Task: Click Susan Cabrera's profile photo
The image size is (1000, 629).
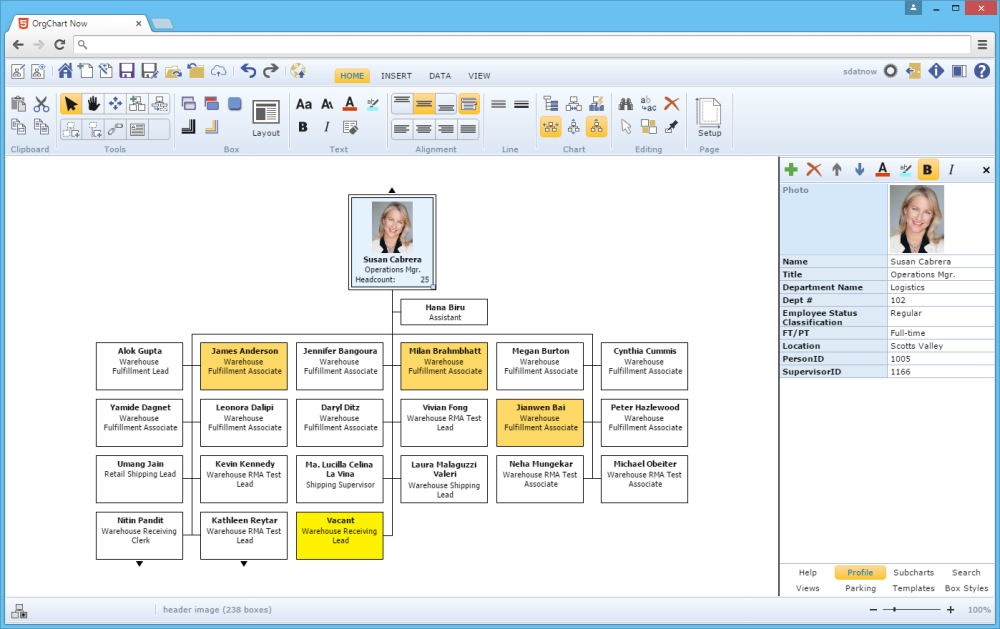Action: [x=392, y=227]
